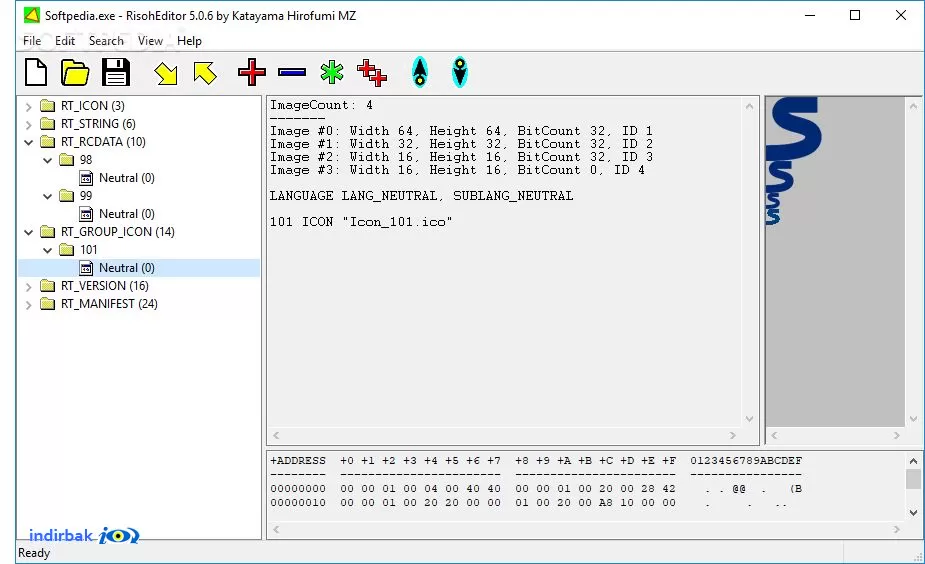
Task: Click the RT_VERSION folder icon
Action: [47, 286]
